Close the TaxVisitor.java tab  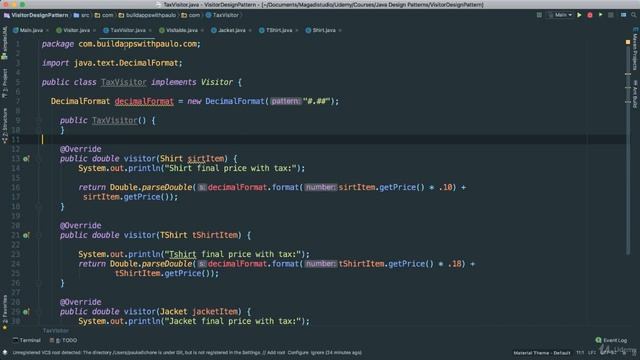tap(150, 31)
